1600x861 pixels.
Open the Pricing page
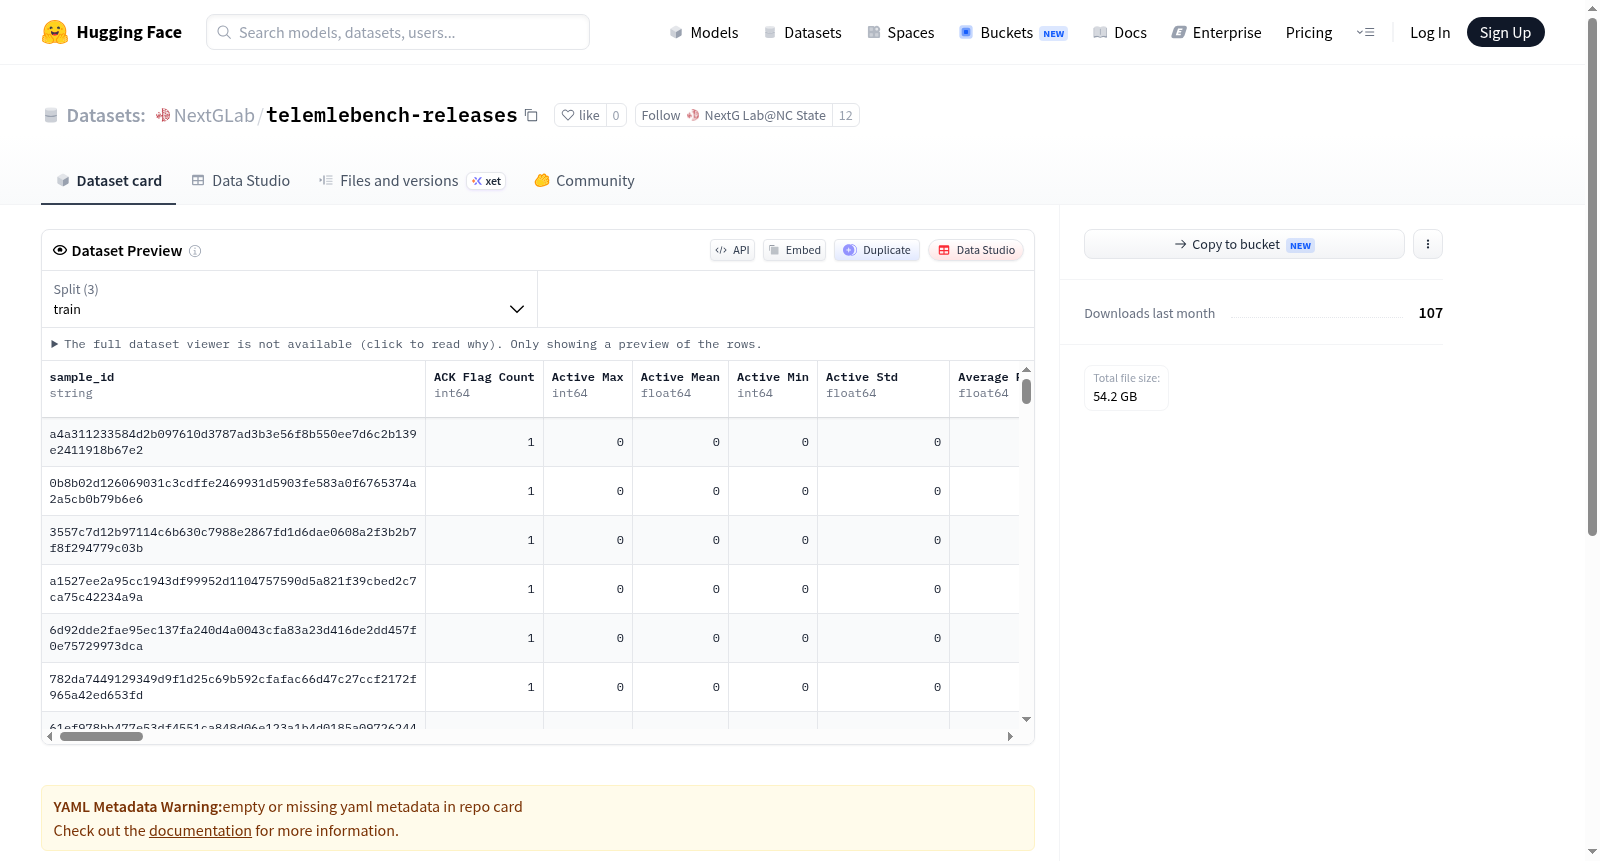[1309, 32]
